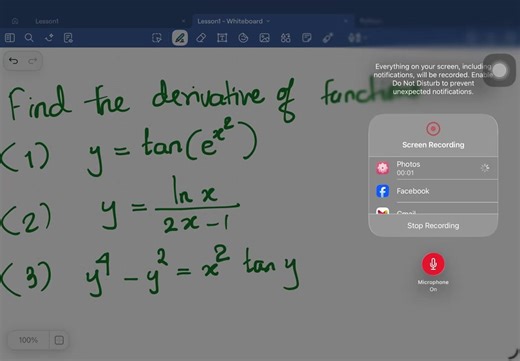Click the Facebook app icon in list
The width and height of the screenshot is (520, 361).
tap(382, 191)
